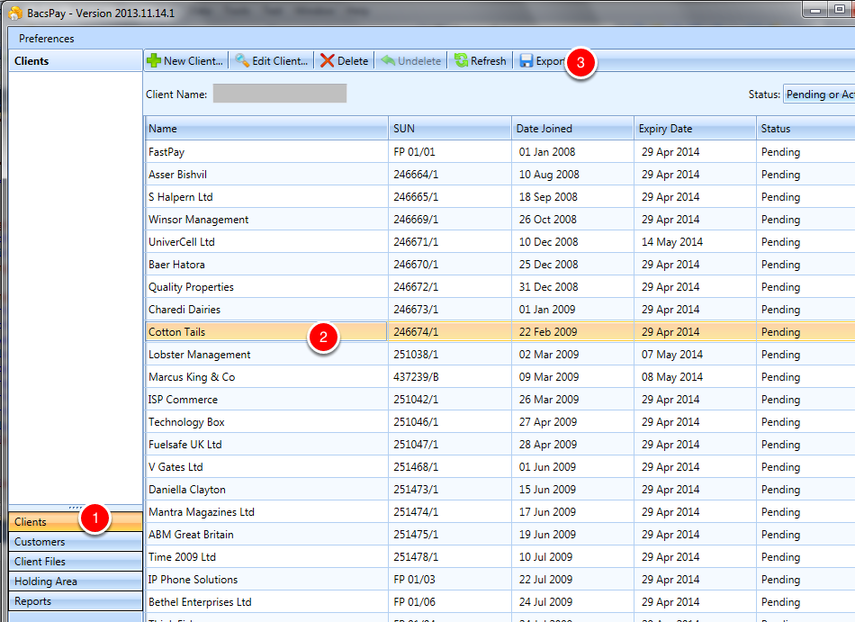
Task: Click SUN value FP 01/03
Action: click(414, 579)
